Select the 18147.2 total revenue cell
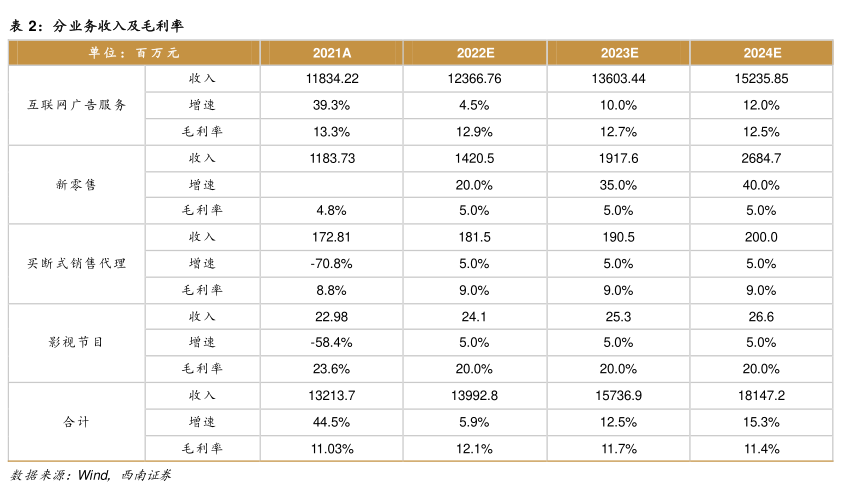This screenshot has width=847, height=486. pos(761,395)
